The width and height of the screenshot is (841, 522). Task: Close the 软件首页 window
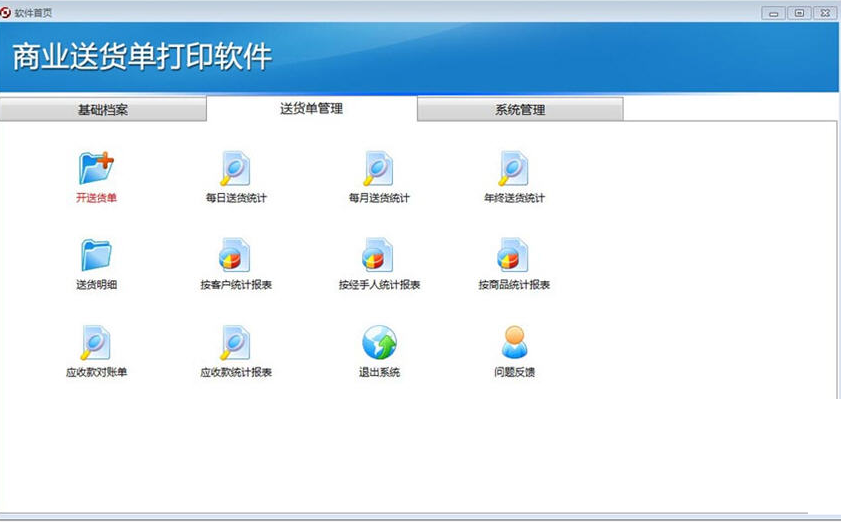click(x=825, y=13)
